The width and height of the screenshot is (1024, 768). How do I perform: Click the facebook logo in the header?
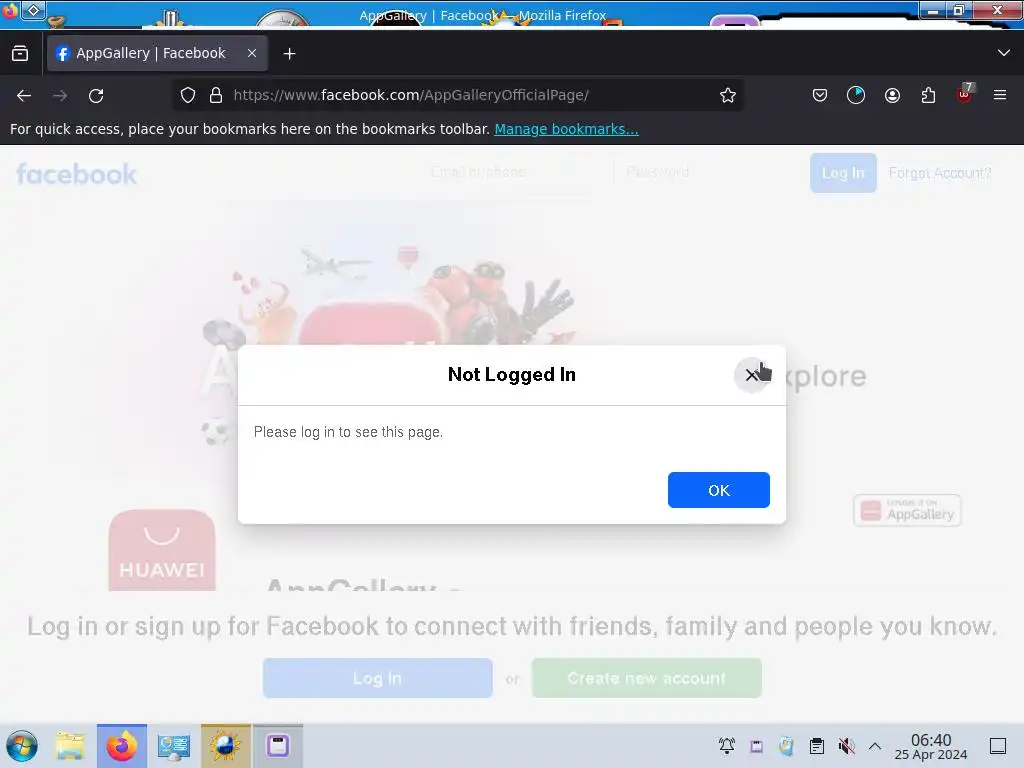pos(76,174)
